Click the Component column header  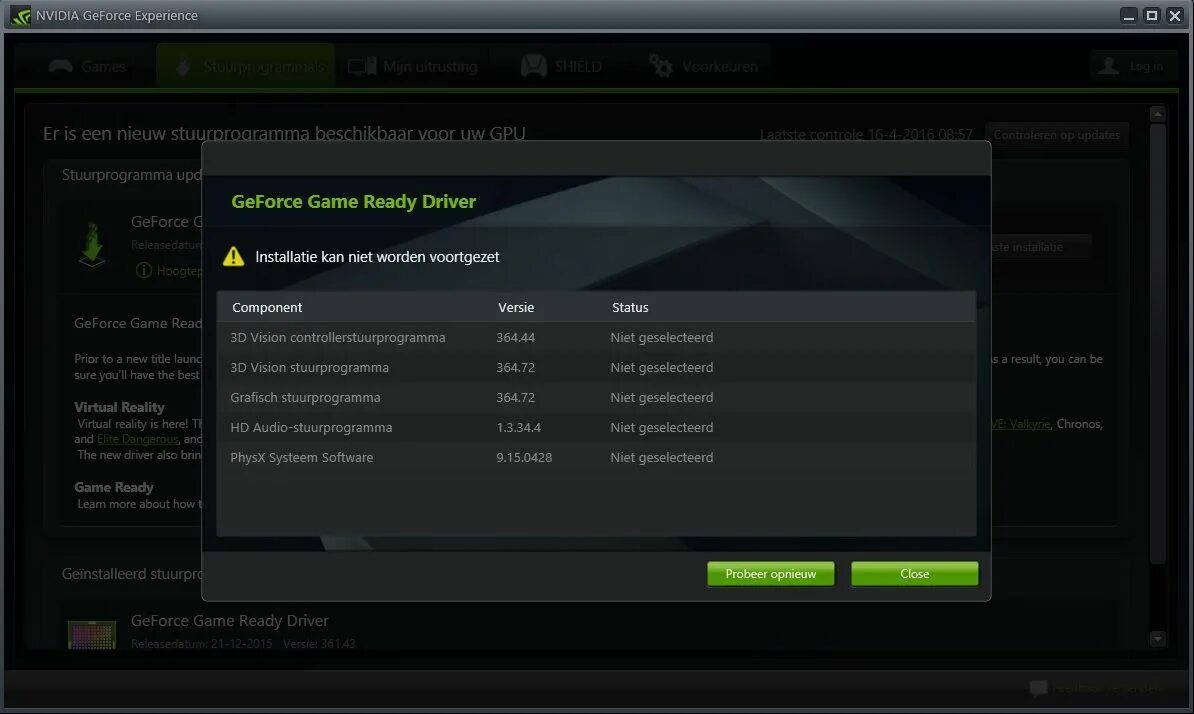[267, 308]
